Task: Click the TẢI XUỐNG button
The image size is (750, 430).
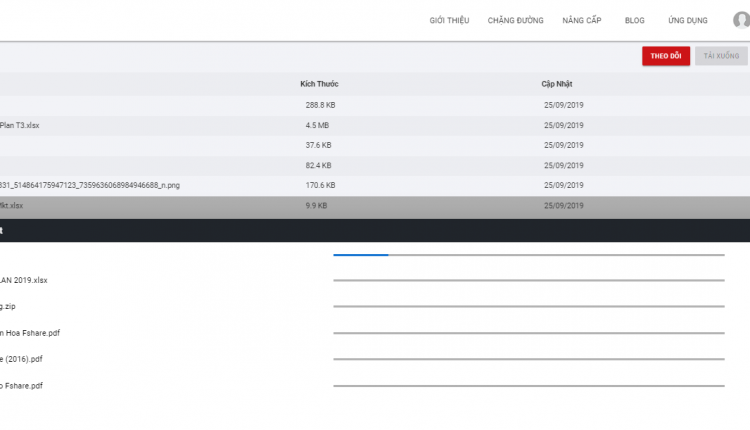Action: pyautogui.click(x=721, y=56)
